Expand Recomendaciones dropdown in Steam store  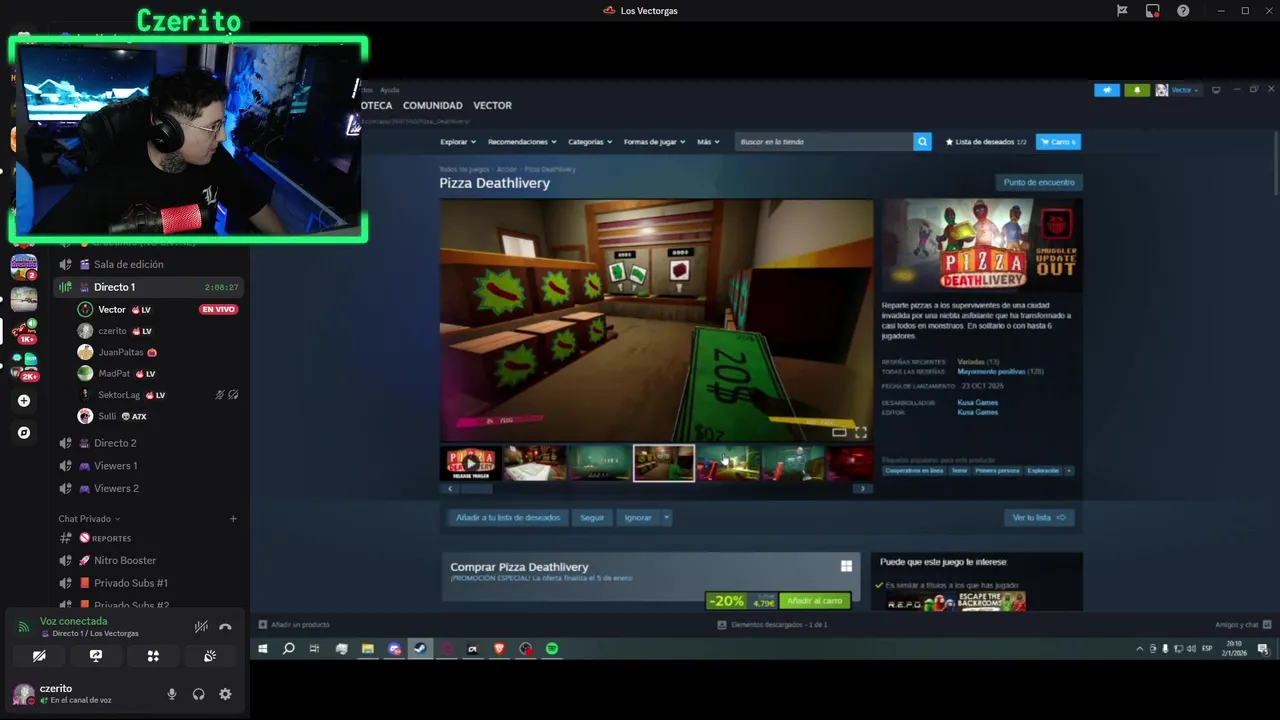pos(521,142)
